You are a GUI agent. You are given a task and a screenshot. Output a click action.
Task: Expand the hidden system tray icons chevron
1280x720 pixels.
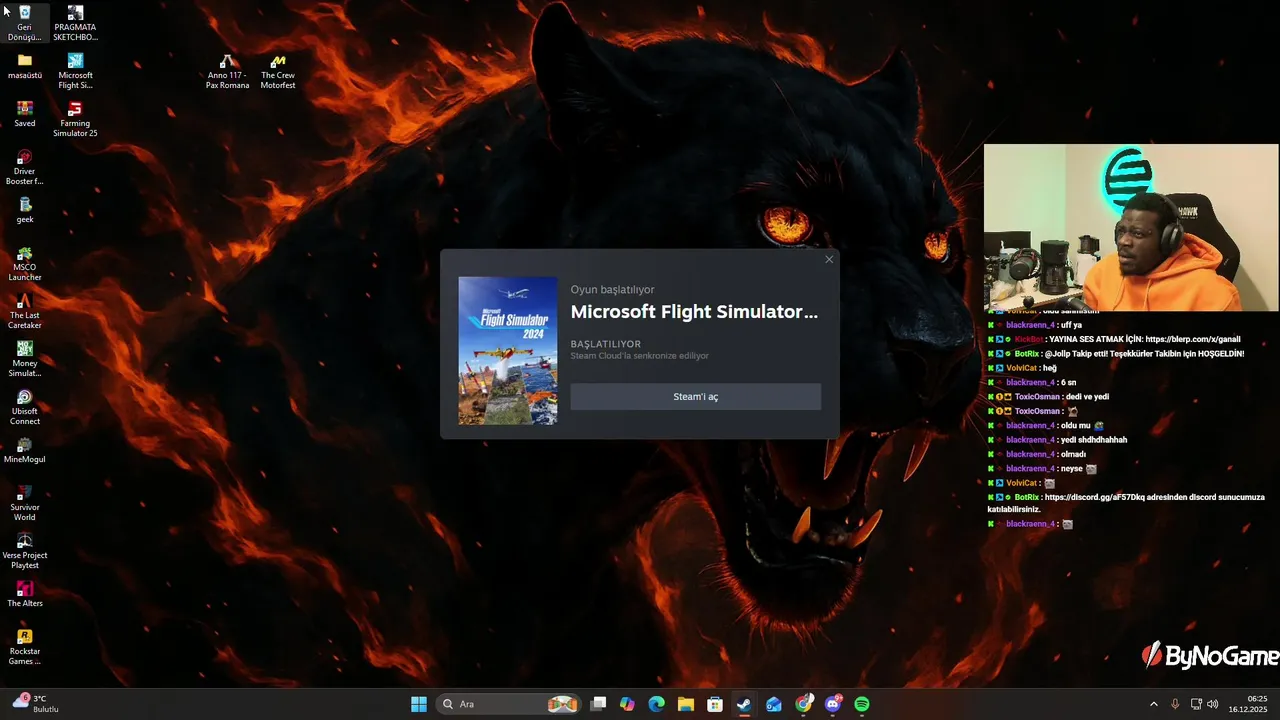[1154, 704]
